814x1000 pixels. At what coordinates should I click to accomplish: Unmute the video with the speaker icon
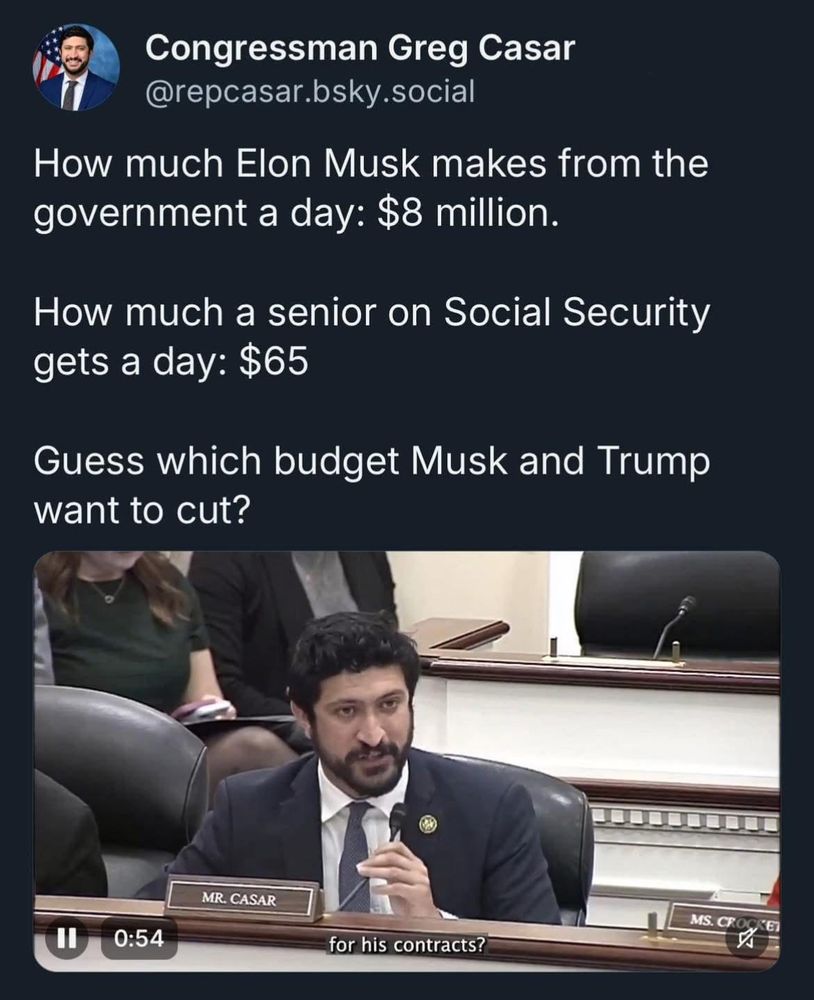748,938
